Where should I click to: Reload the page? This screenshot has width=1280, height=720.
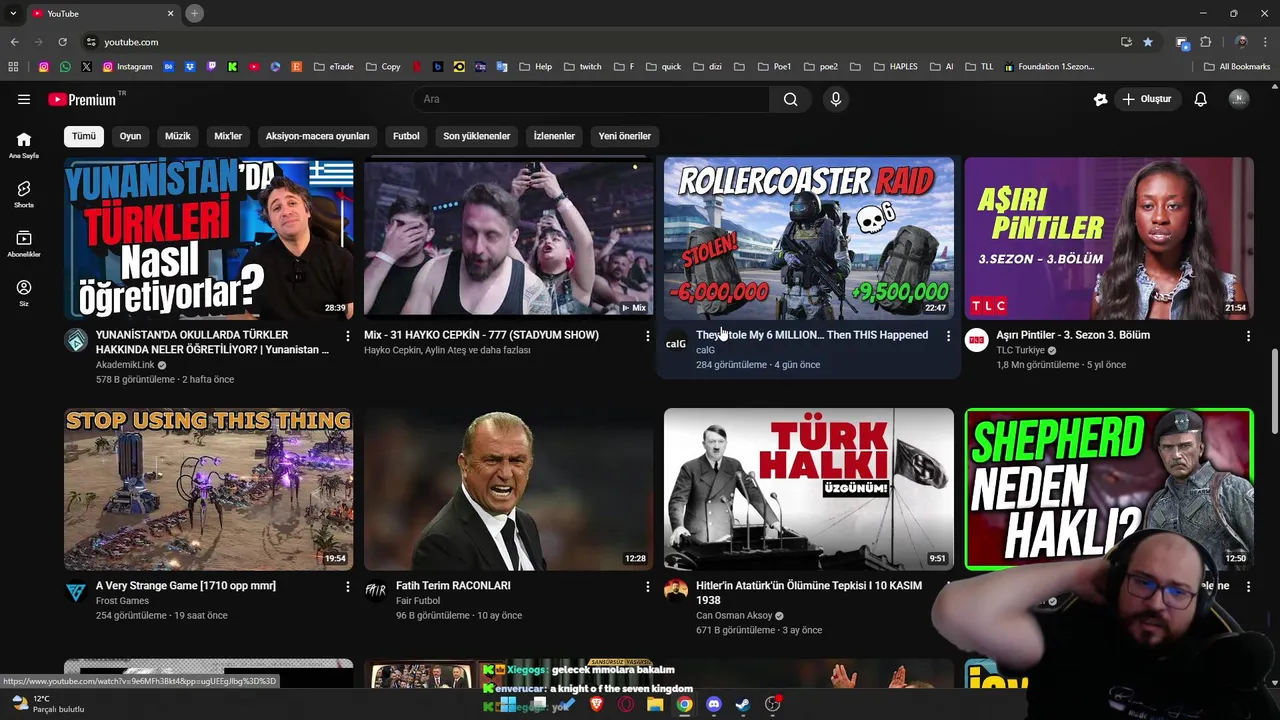coord(62,42)
